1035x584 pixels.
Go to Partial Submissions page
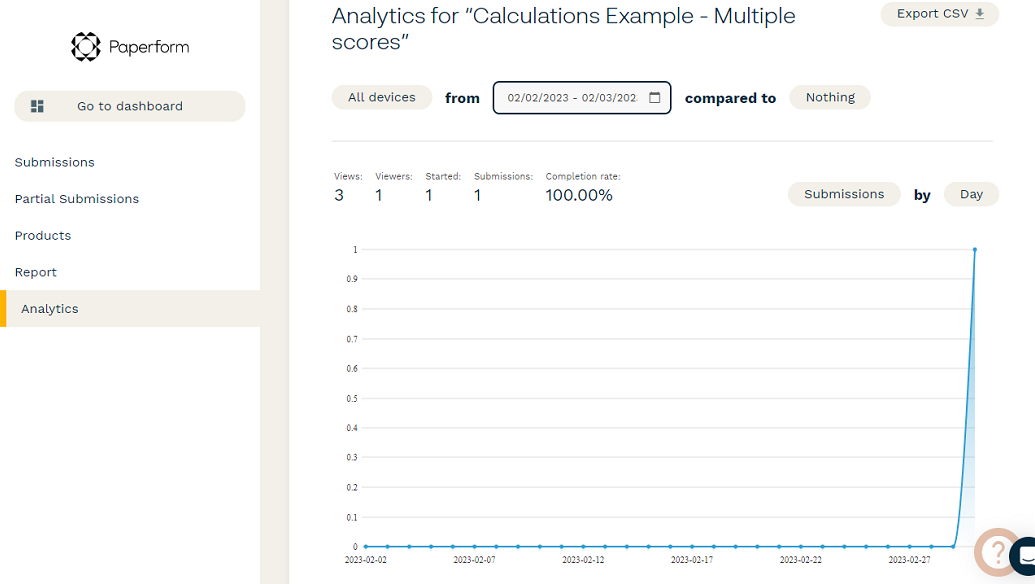77,199
